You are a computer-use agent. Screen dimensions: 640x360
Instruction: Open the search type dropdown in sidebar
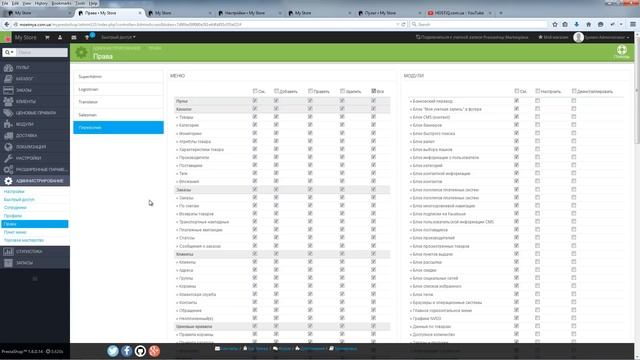pyautogui.click(x=9, y=52)
